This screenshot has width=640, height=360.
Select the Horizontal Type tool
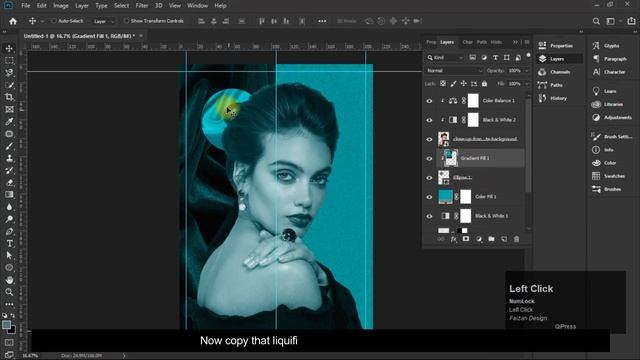(x=9, y=244)
